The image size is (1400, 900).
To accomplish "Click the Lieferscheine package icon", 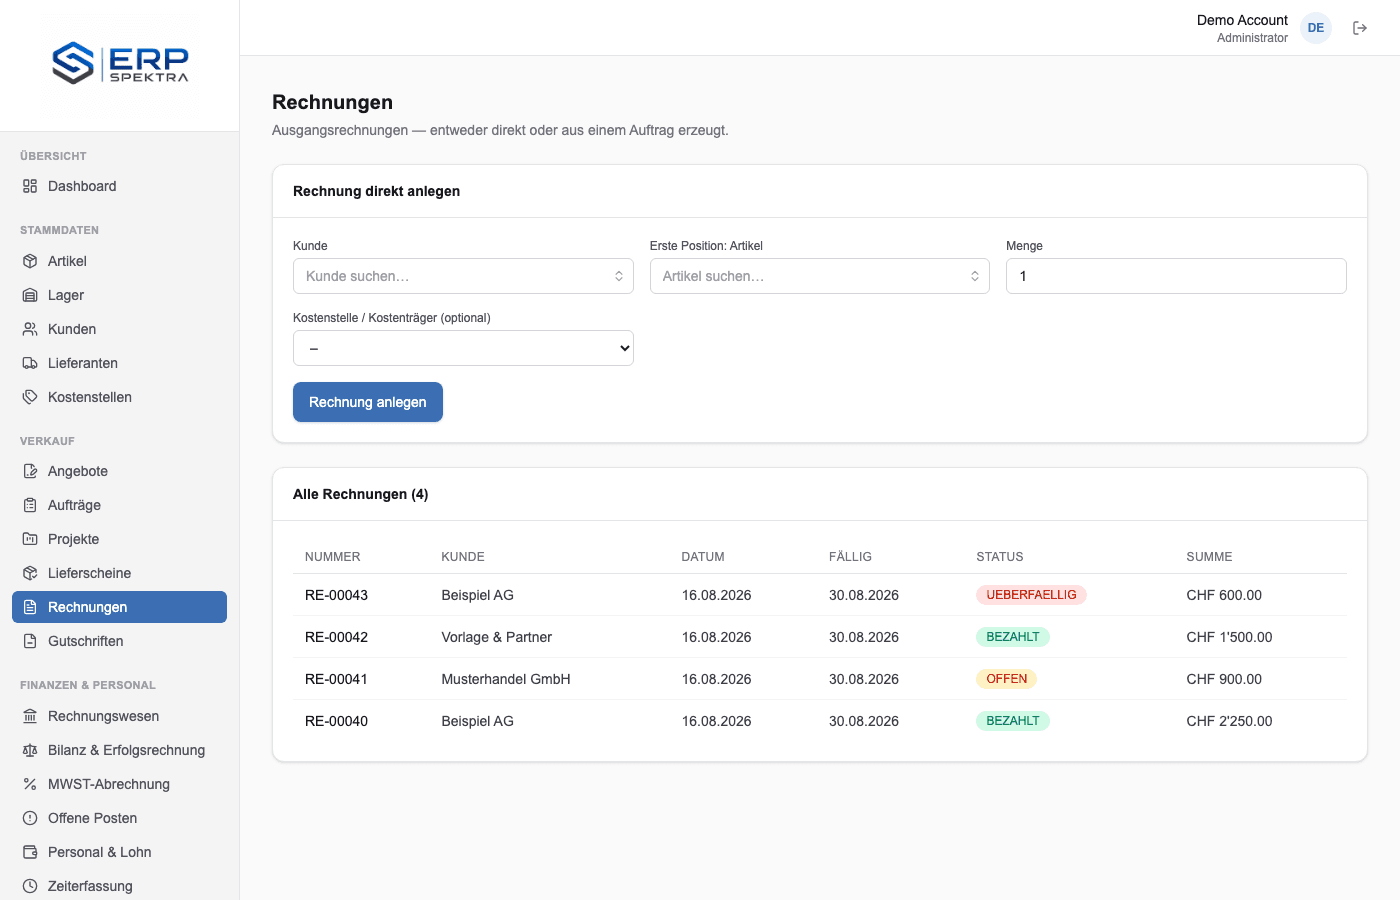I will 30,573.
